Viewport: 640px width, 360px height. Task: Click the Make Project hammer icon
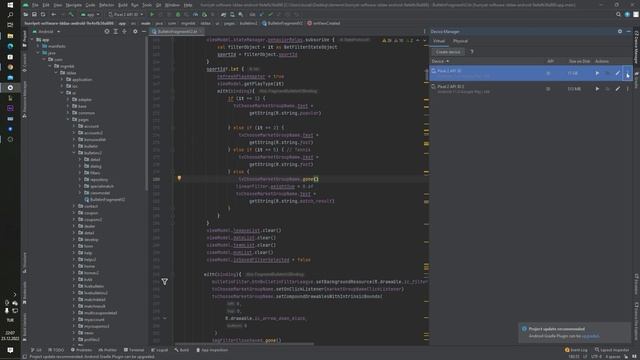71,14
